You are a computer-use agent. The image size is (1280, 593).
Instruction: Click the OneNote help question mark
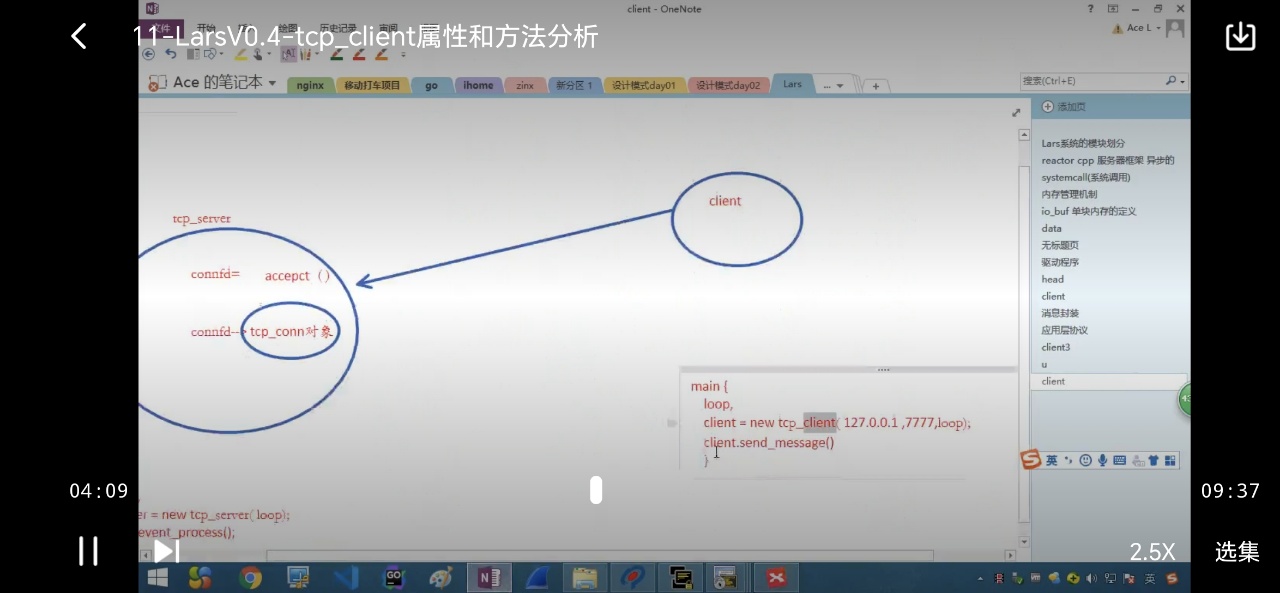pos(1090,8)
